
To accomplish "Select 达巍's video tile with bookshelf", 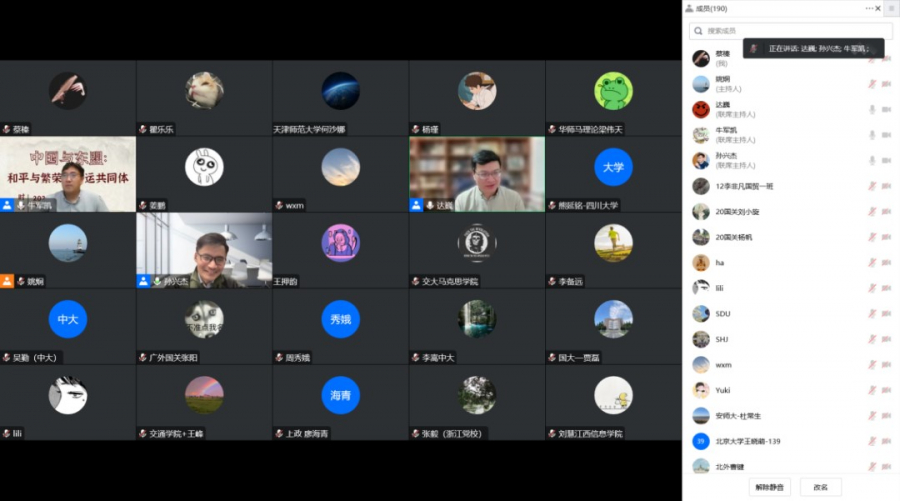I will pos(476,172).
